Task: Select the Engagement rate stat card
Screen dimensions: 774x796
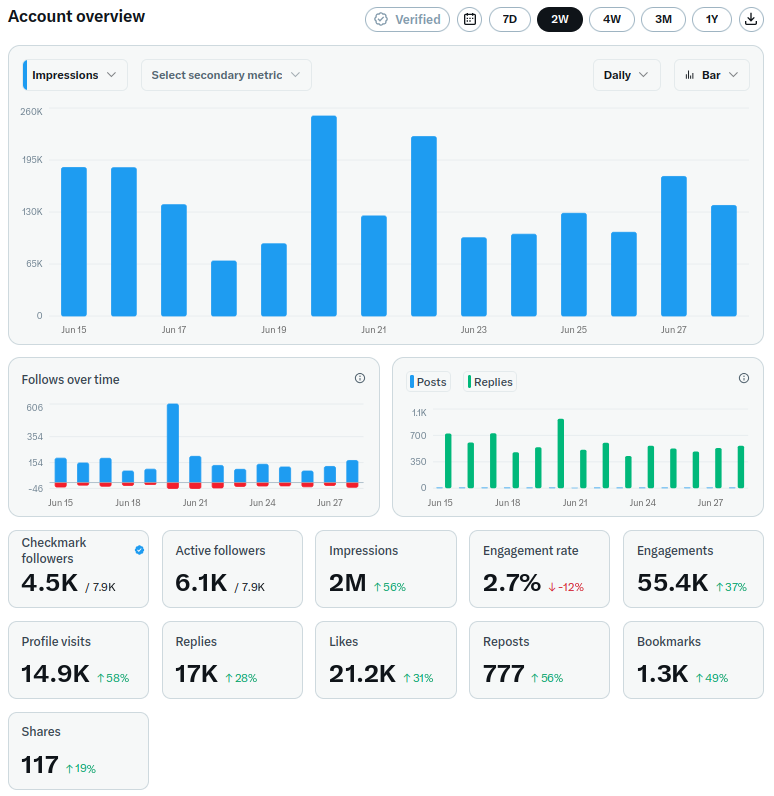Action: 540,569
